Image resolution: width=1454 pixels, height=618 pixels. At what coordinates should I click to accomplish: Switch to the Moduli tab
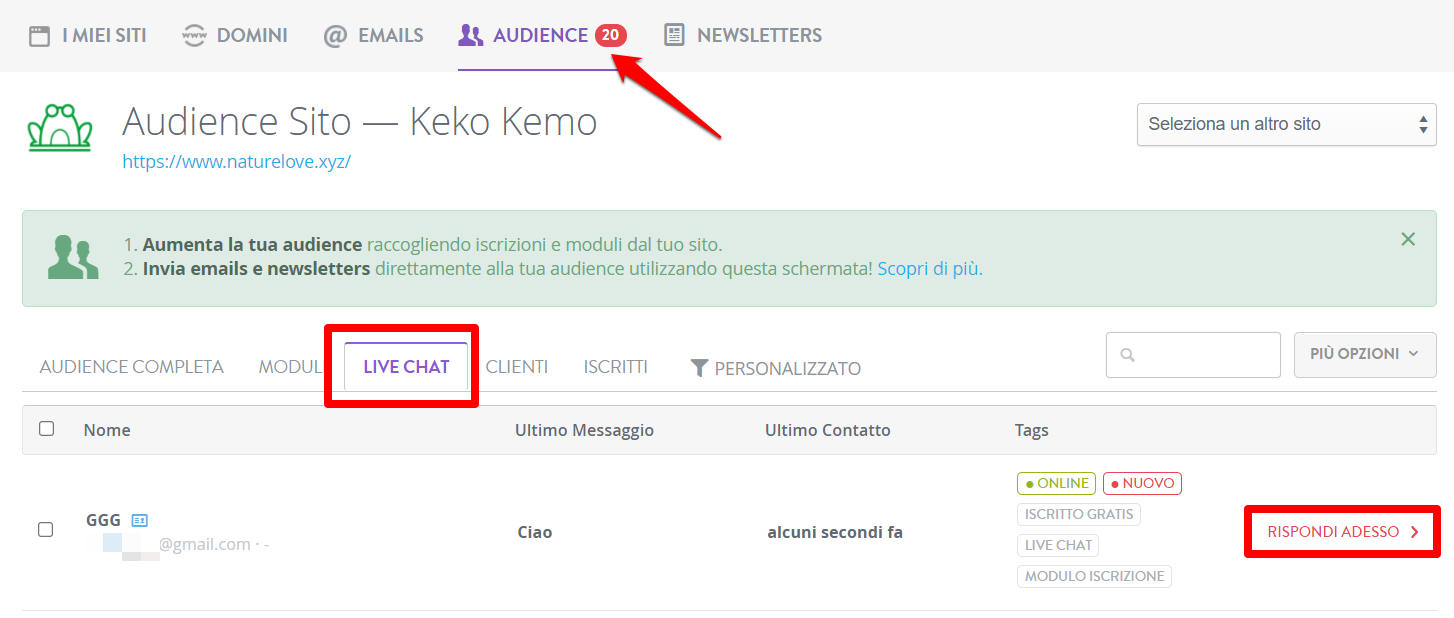pos(290,367)
